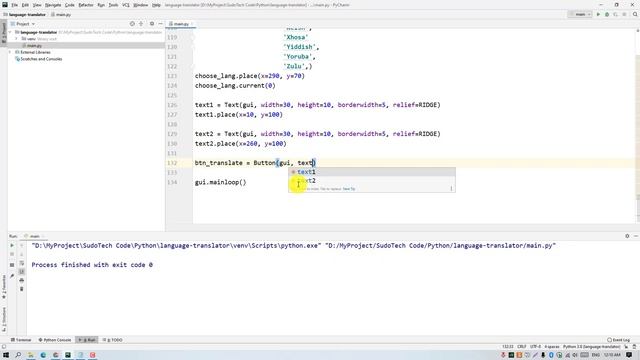Hide the Project tool window
Viewport: 640px width, 360px height.
pyautogui.click(x=160, y=24)
